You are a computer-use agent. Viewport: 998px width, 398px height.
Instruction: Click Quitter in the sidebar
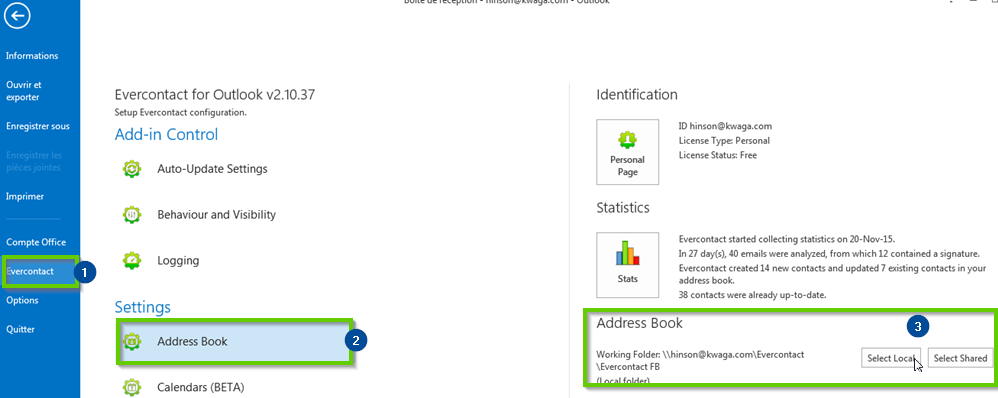(20, 330)
